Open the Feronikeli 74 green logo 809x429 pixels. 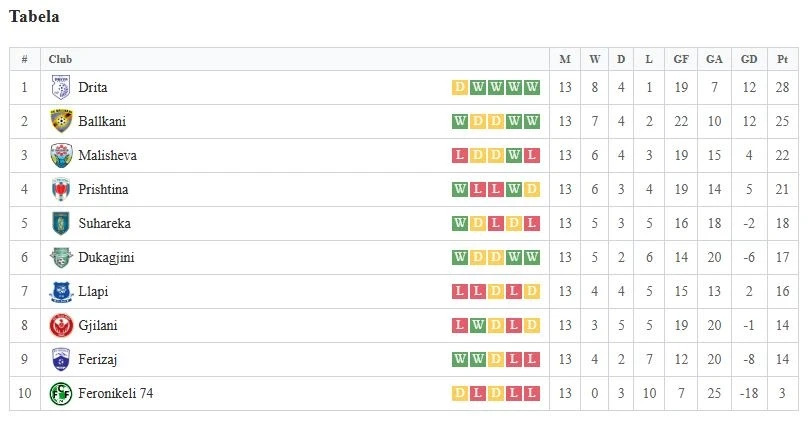61,393
